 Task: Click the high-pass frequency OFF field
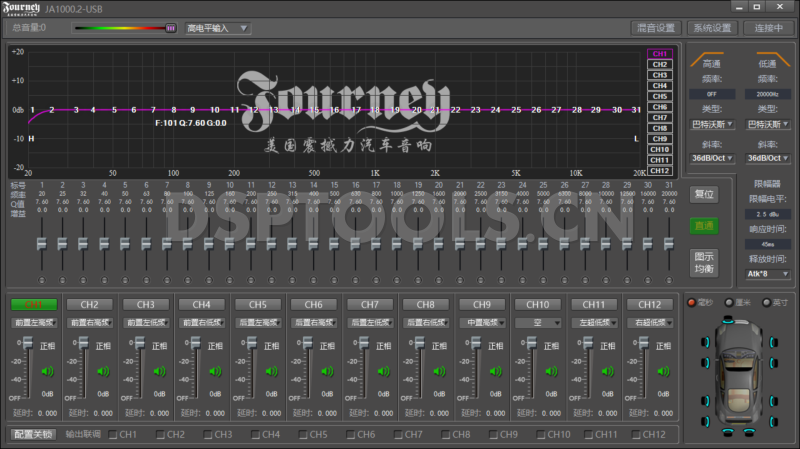[x=712, y=94]
